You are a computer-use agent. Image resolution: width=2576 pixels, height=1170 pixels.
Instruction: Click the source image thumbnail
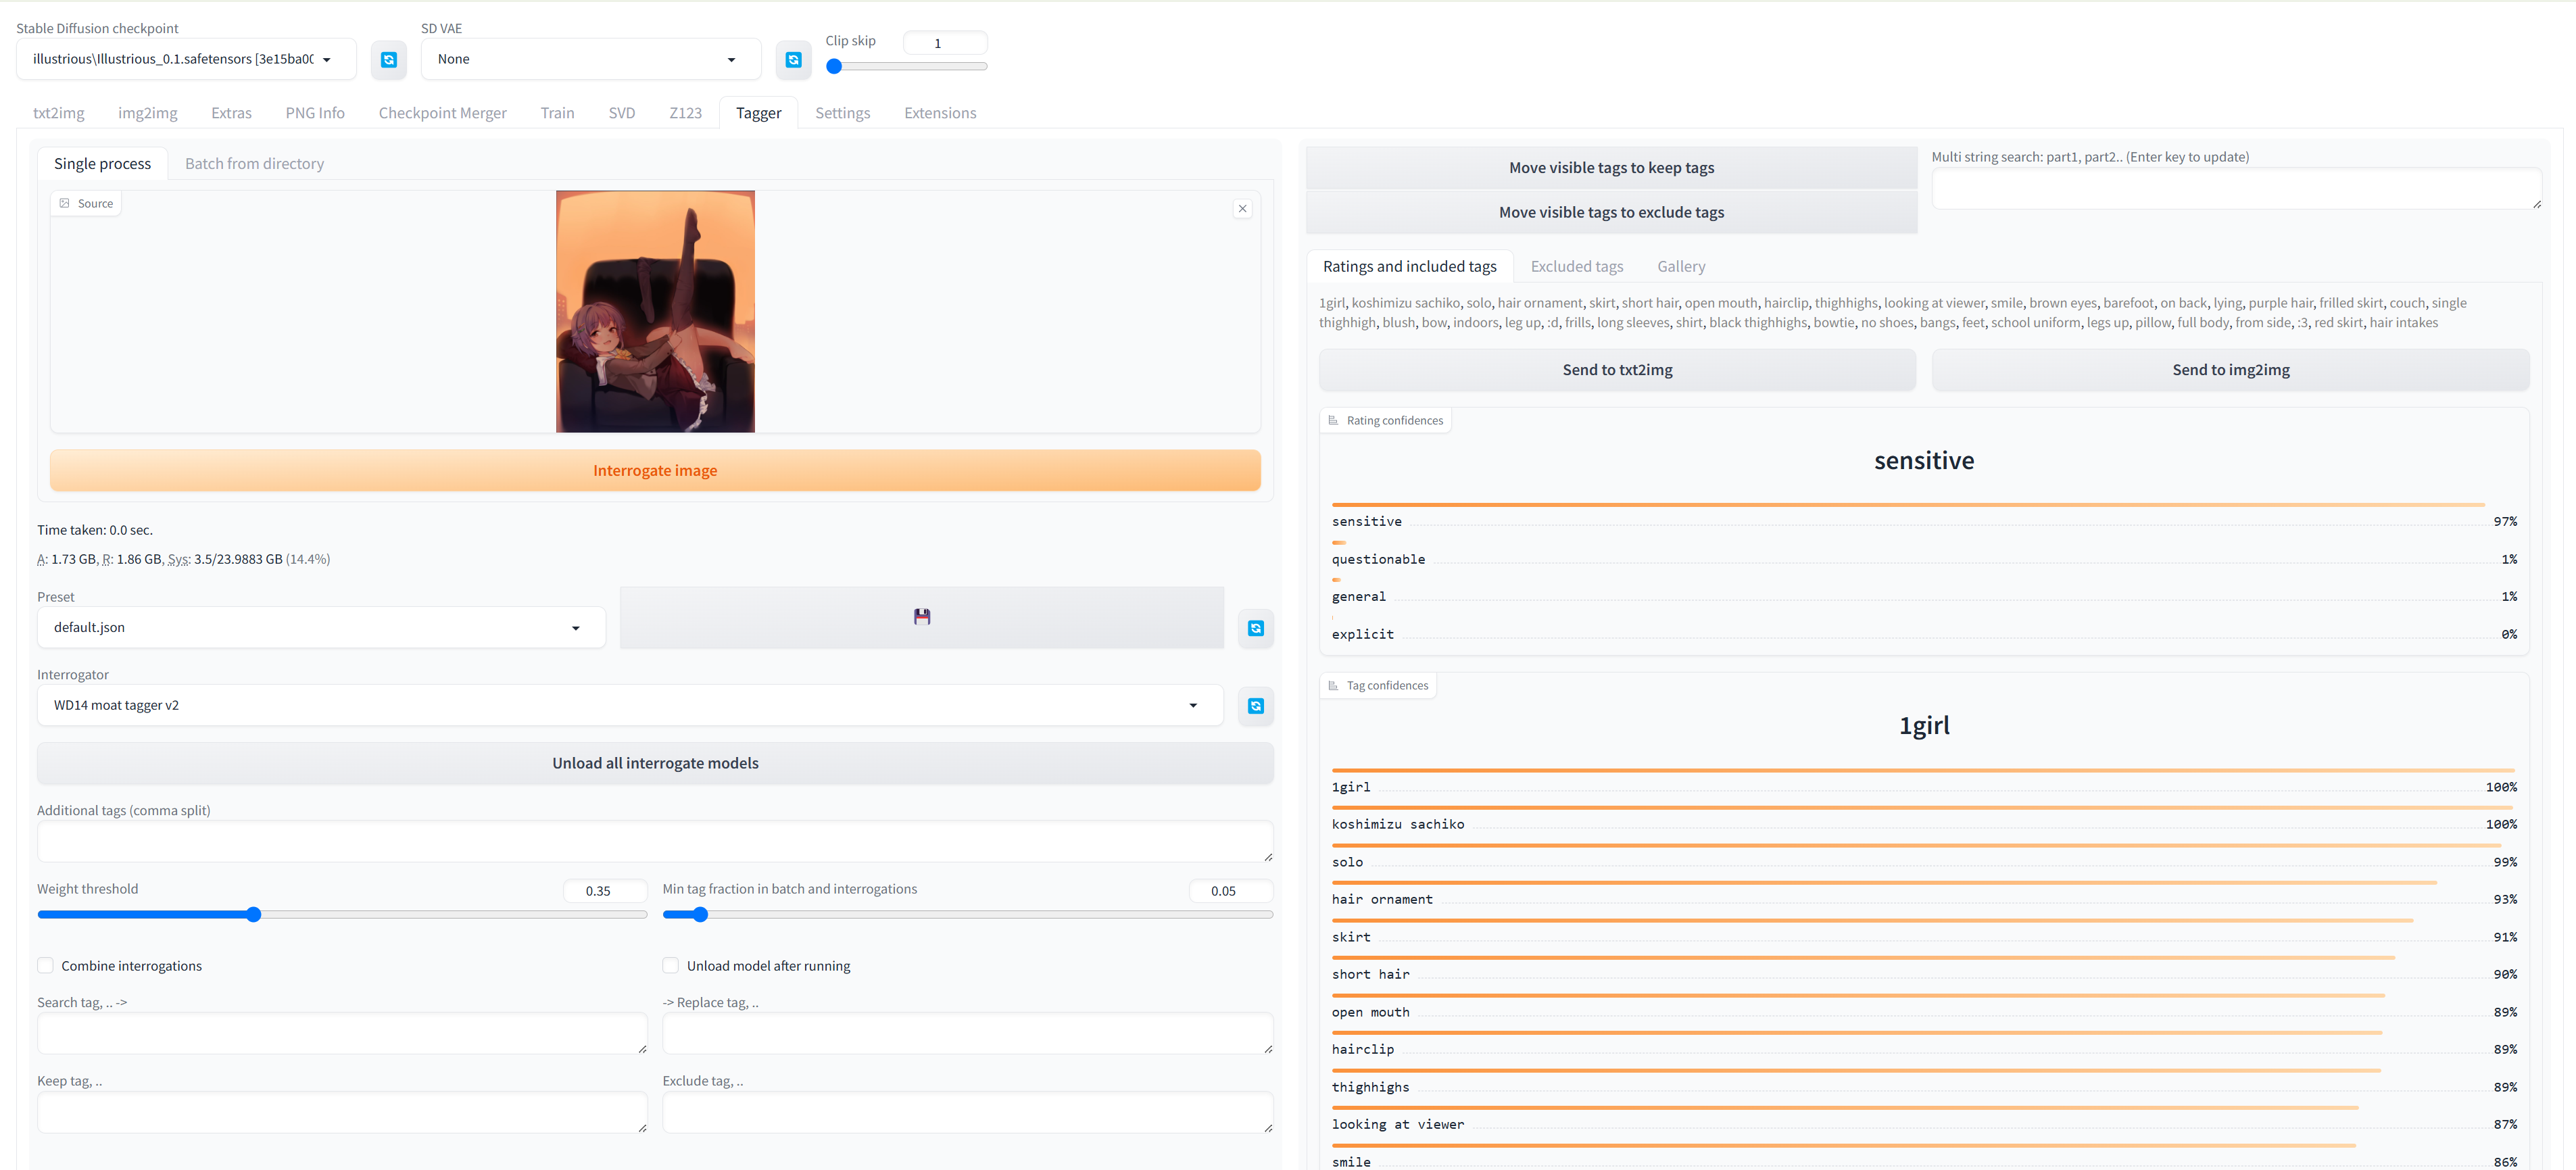(x=655, y=312)
